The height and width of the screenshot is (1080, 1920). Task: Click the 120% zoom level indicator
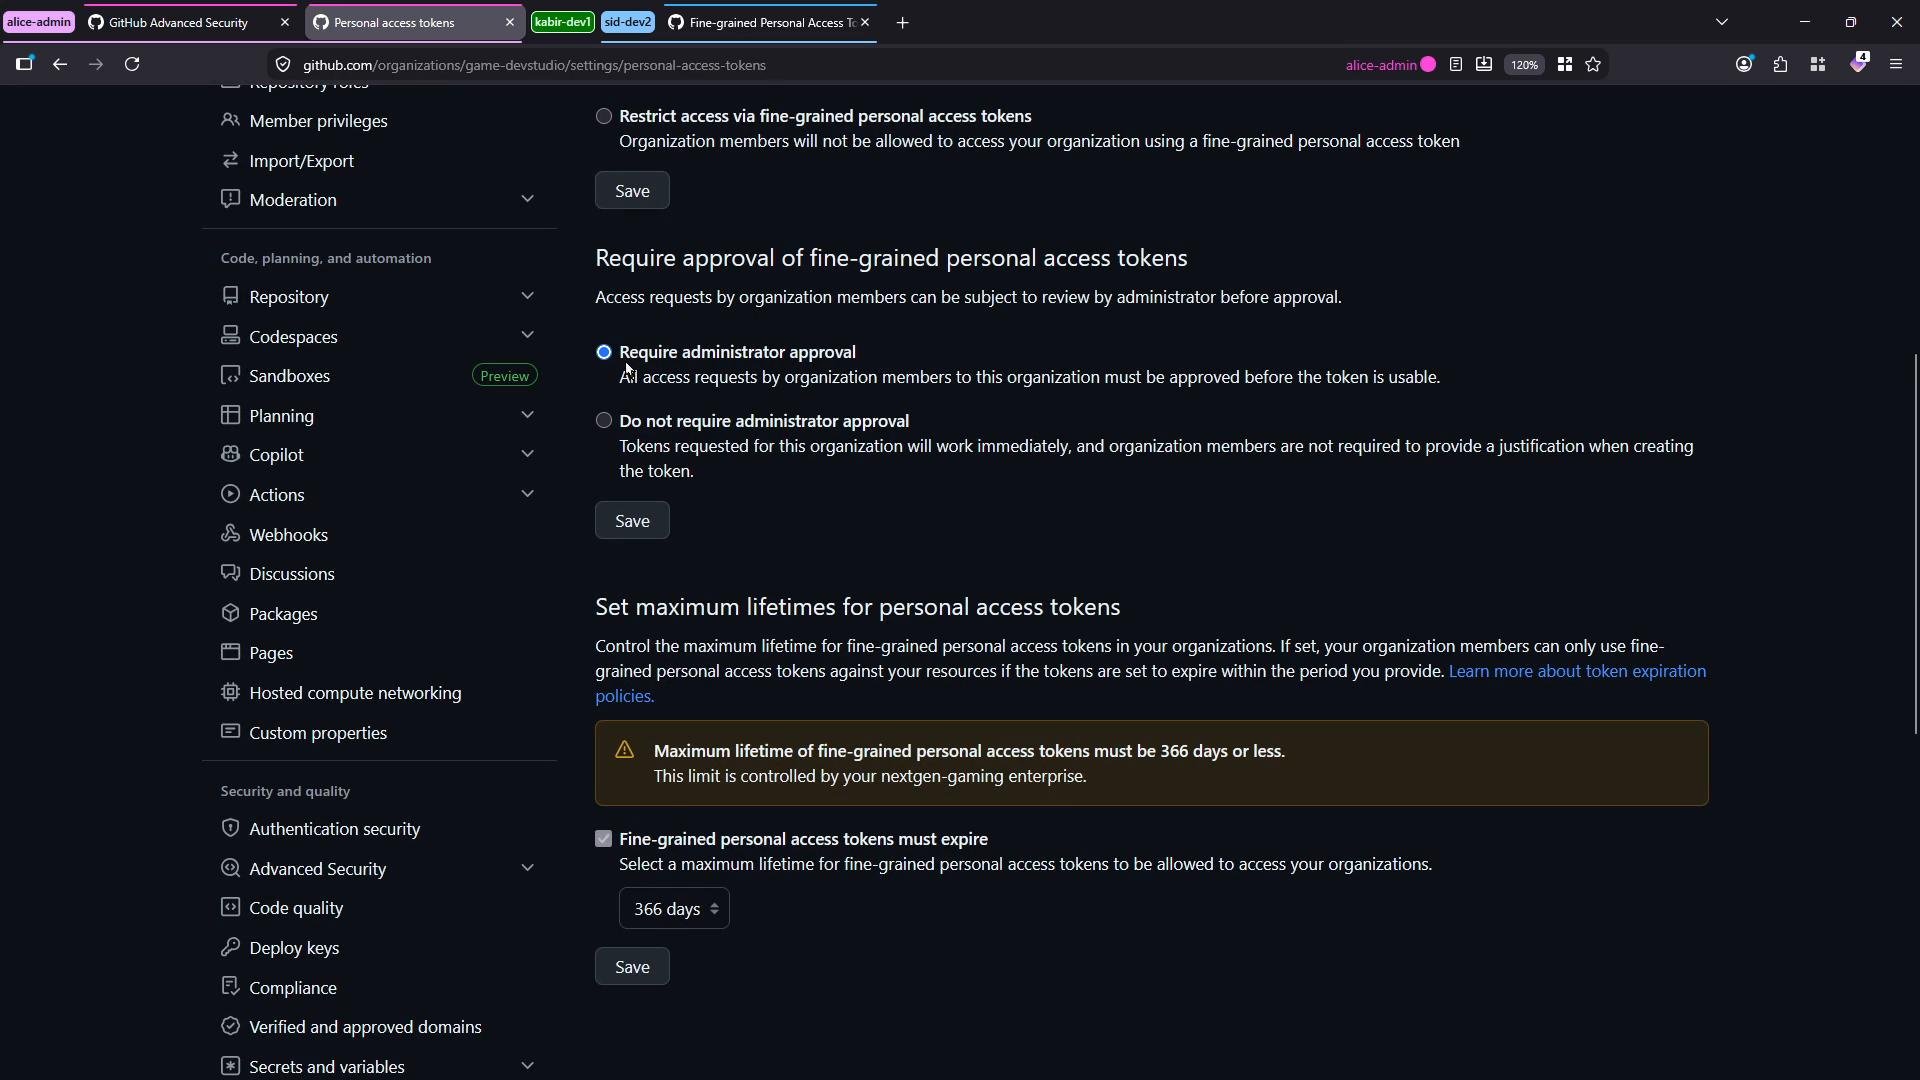pyautogui.click(x=1525, y=65)
